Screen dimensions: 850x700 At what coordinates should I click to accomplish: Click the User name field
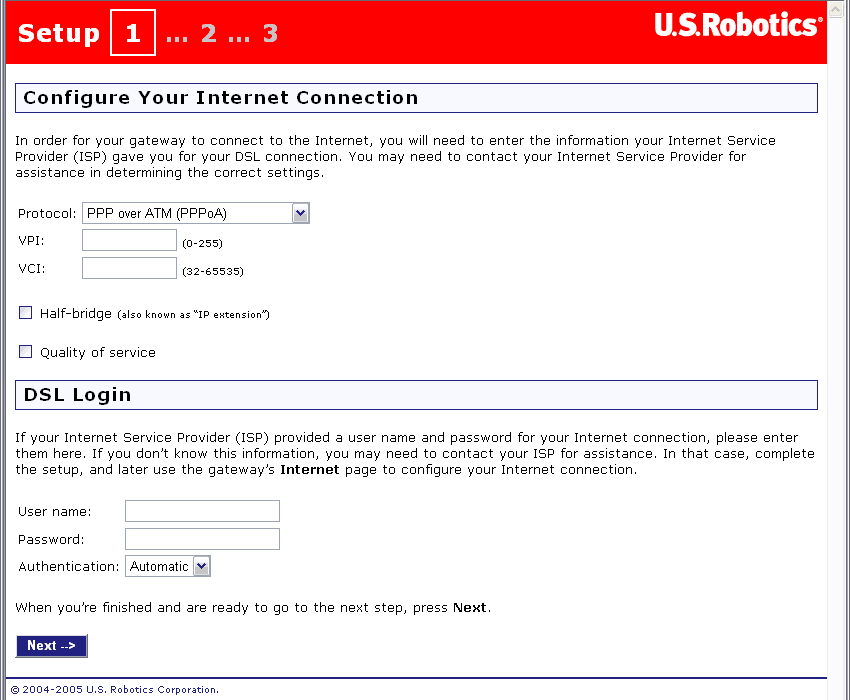click(202, 511)
